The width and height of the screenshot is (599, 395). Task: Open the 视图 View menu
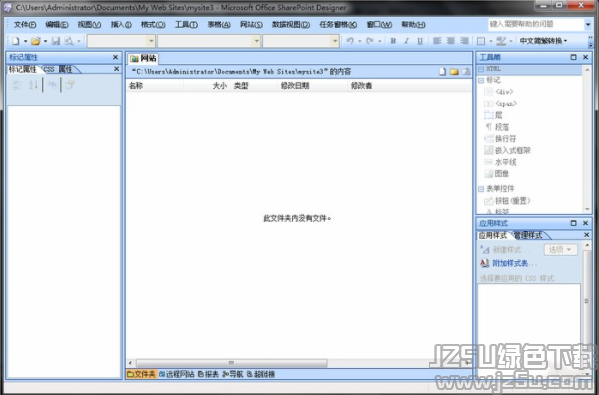[89, 24]
